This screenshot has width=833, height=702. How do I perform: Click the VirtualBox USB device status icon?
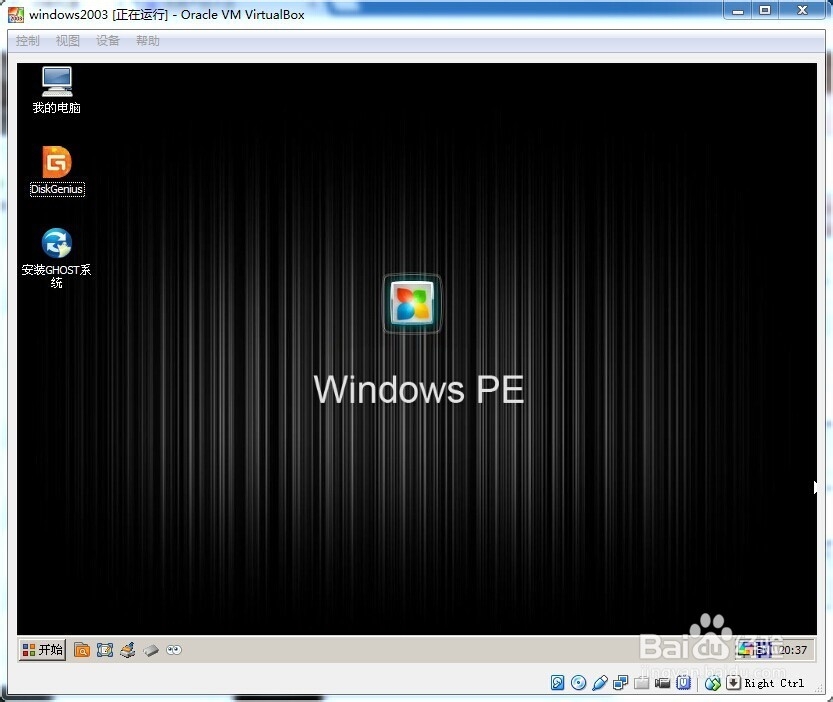(600, 682)
